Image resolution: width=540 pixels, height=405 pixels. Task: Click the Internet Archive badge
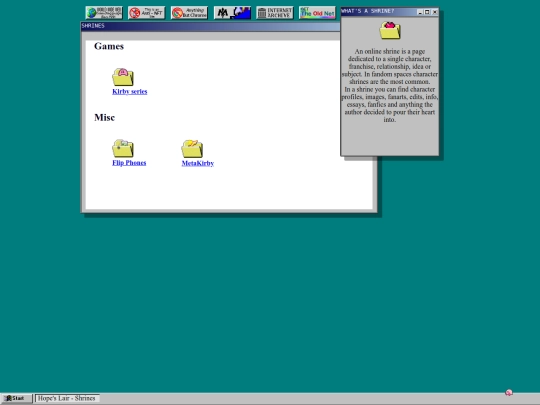[x=275, y=13]
